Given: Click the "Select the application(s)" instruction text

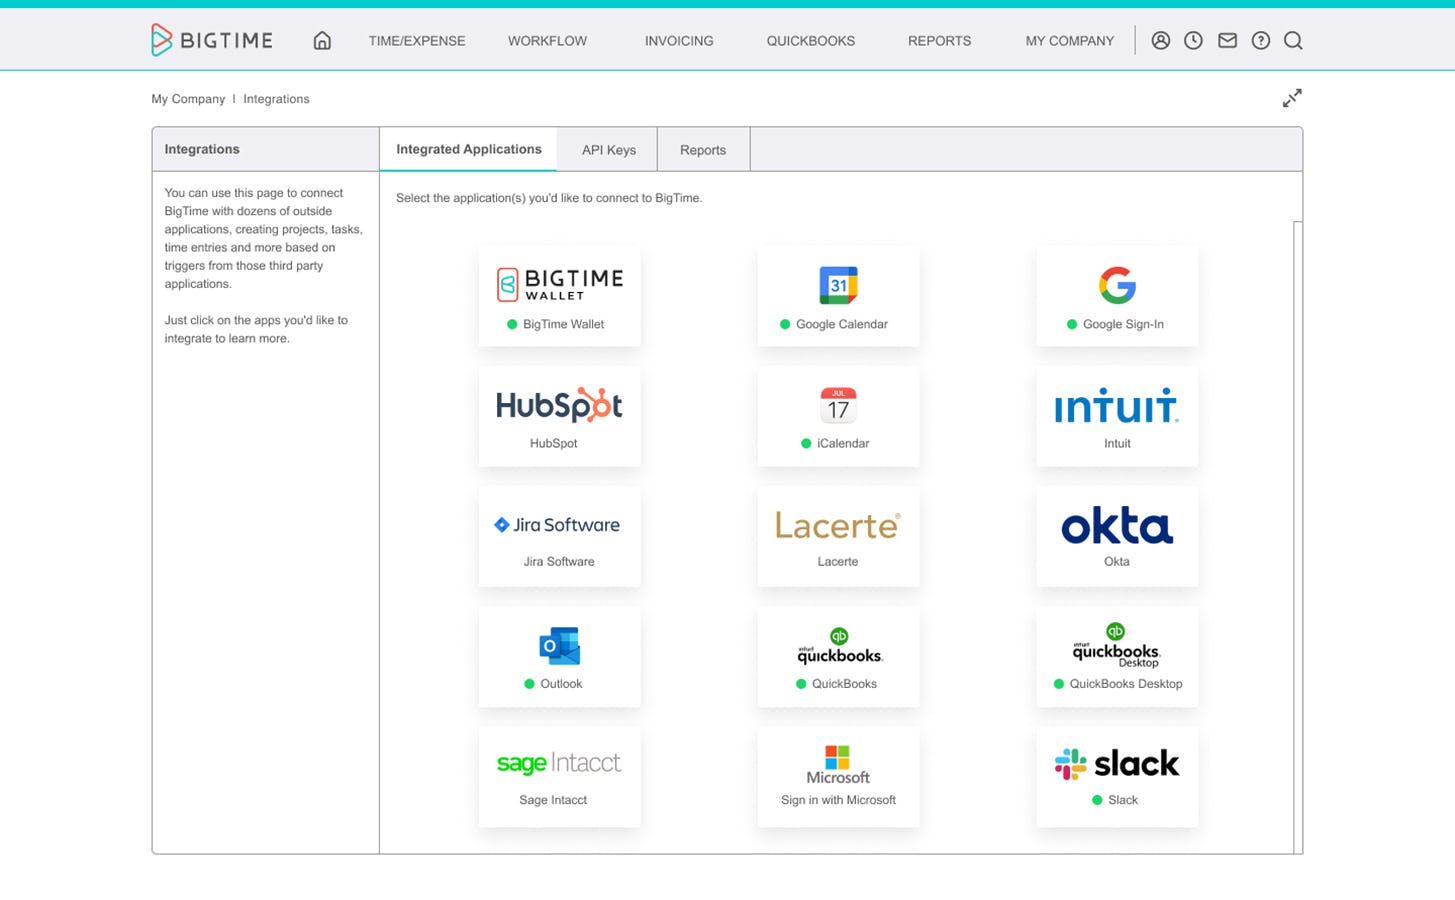Looking at the screenshot, I should [549, 198].
